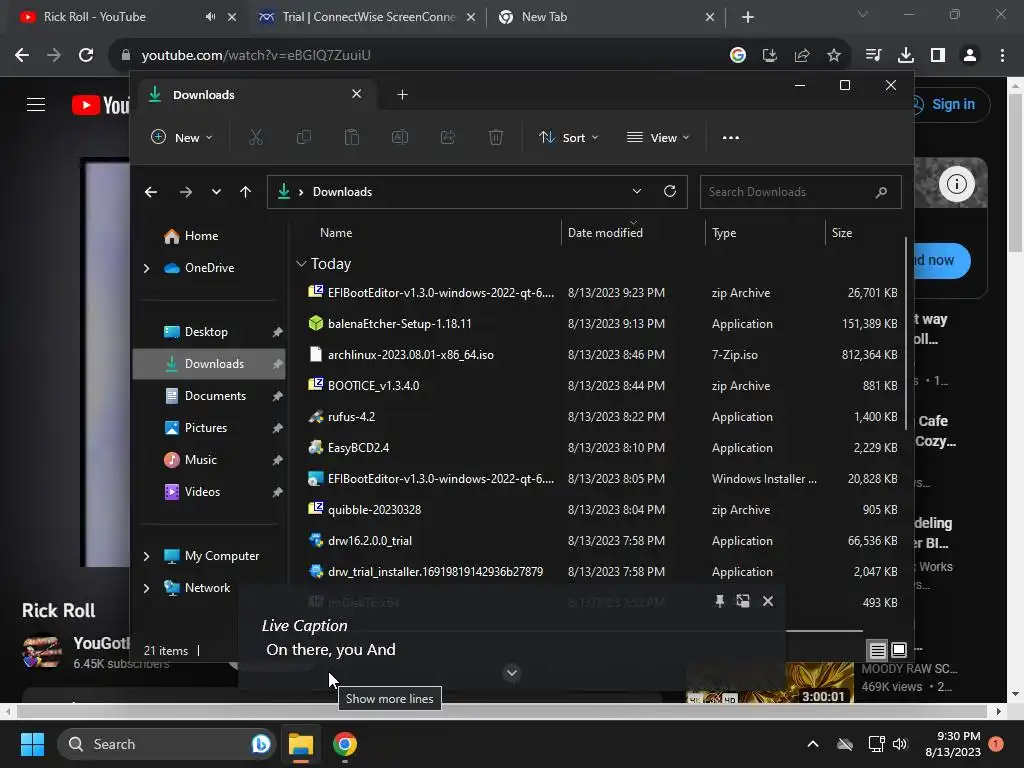Open the Windows Start button

point(32,744)
